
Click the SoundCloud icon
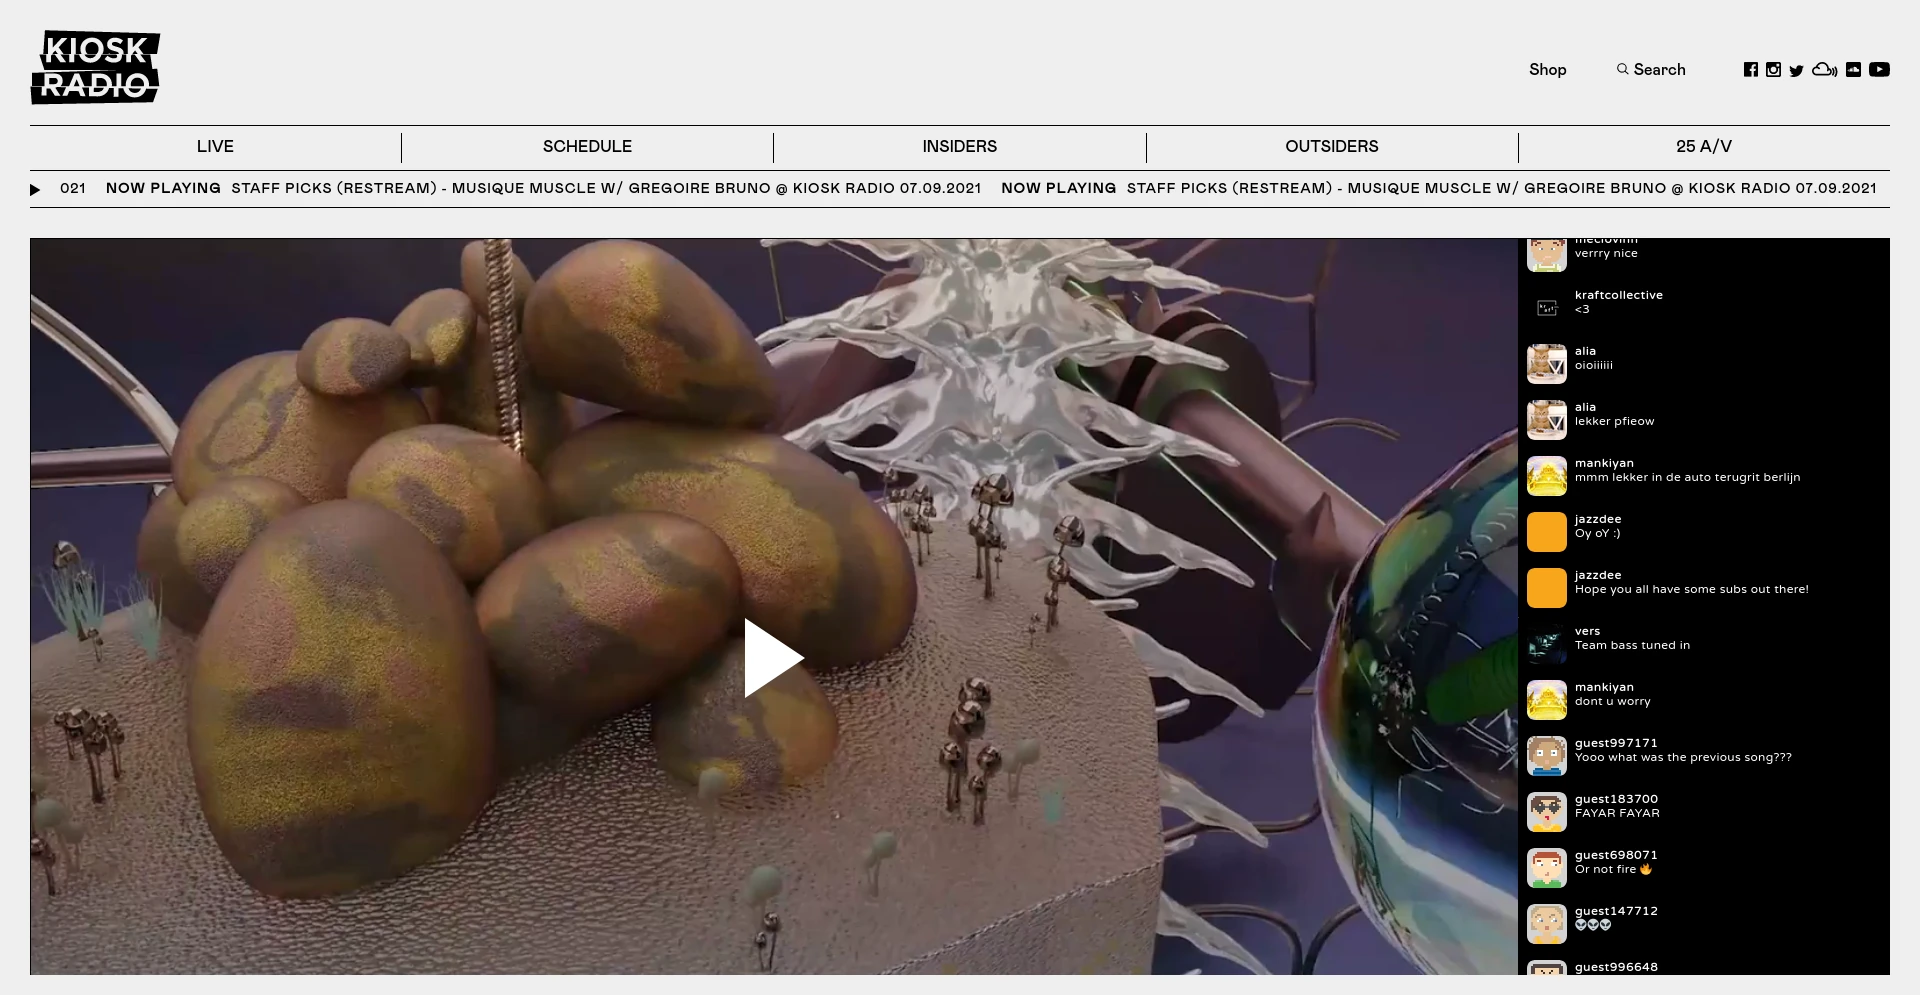coord(1853,70)
